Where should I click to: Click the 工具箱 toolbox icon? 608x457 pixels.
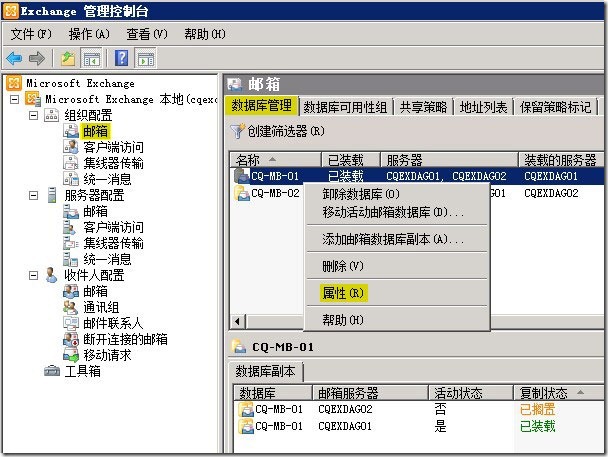[x=52, y=371]
